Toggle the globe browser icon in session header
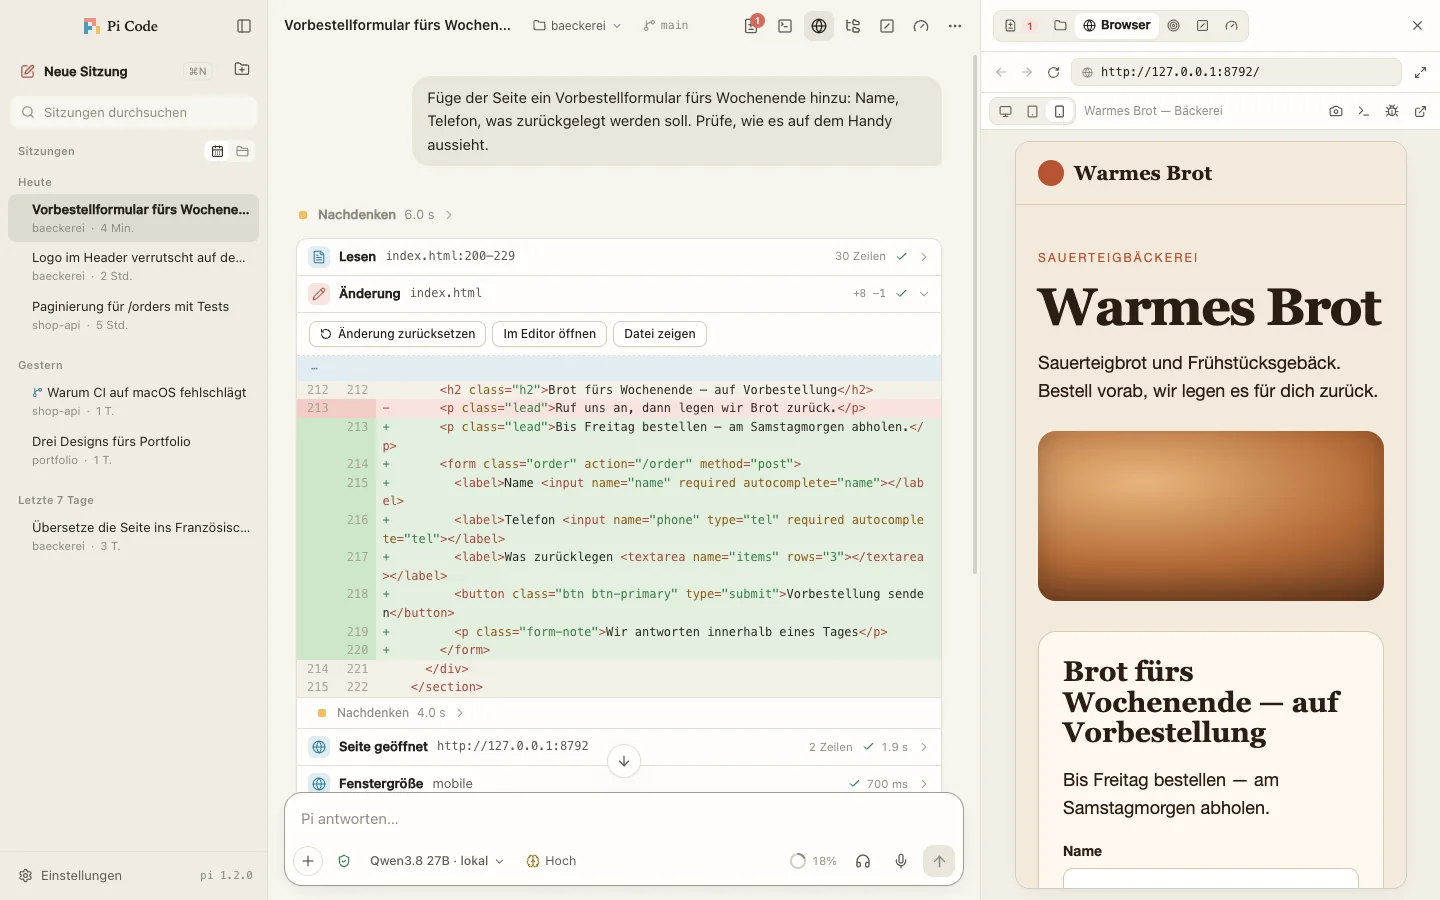The image size is (1440, 900). (x=819, y=26)
